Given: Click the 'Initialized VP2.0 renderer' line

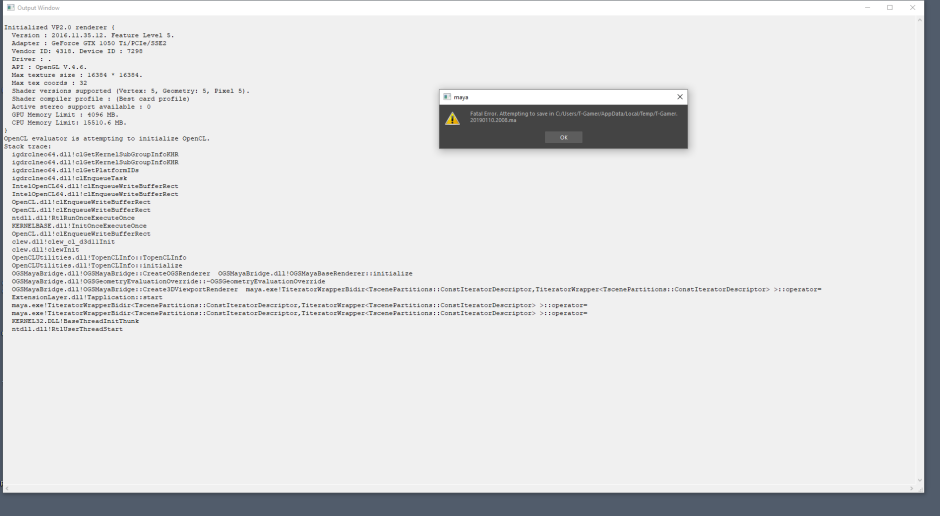Looking at the screenshot, I should pos(58,27).
